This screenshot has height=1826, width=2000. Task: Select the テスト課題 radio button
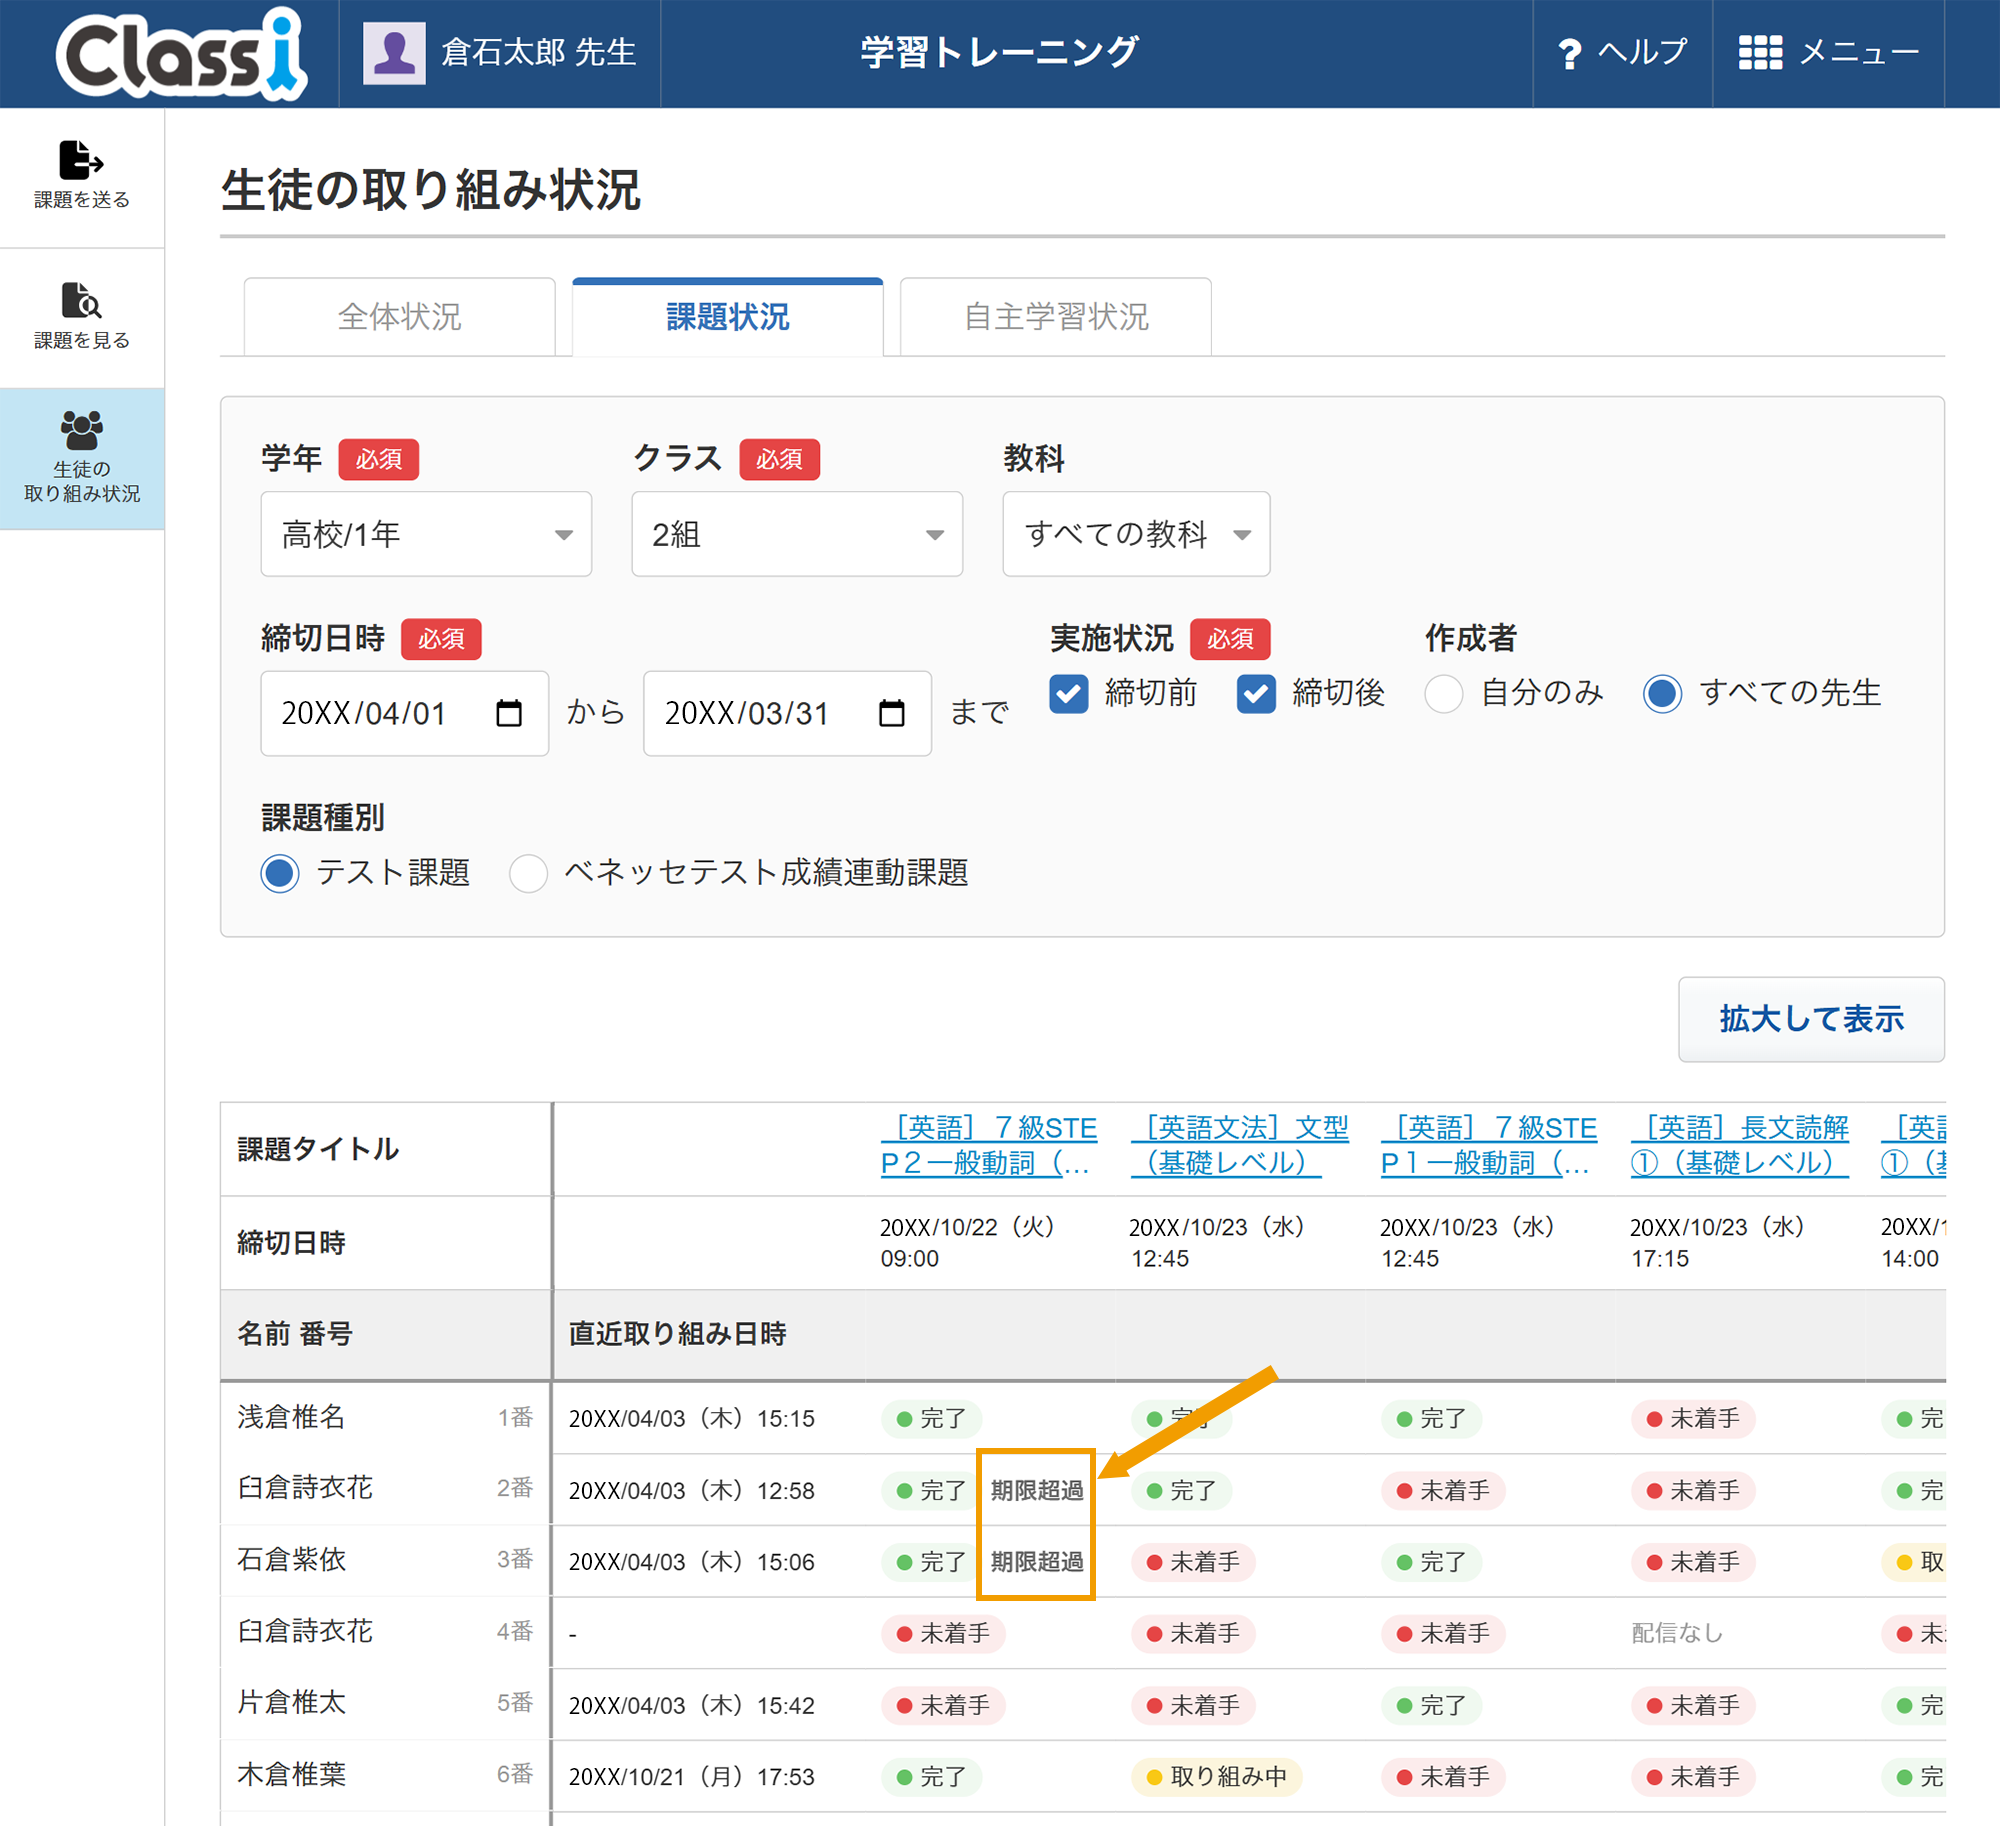(280, 873)
